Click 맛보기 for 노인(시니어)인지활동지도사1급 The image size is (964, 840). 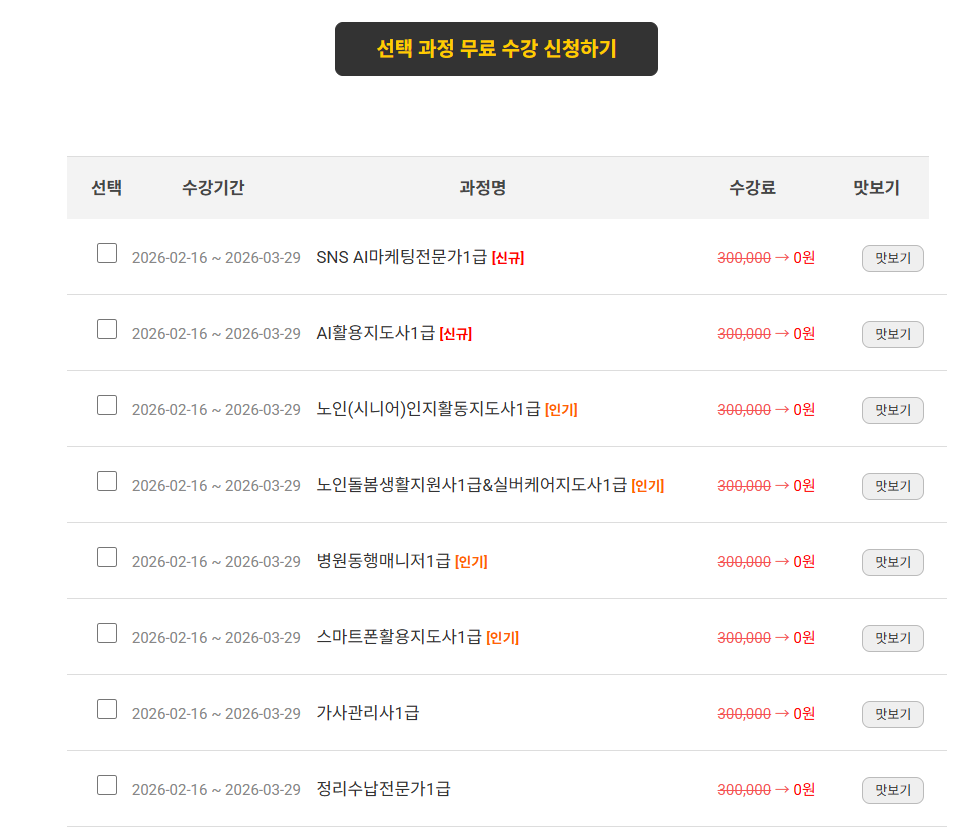(892, 410)
